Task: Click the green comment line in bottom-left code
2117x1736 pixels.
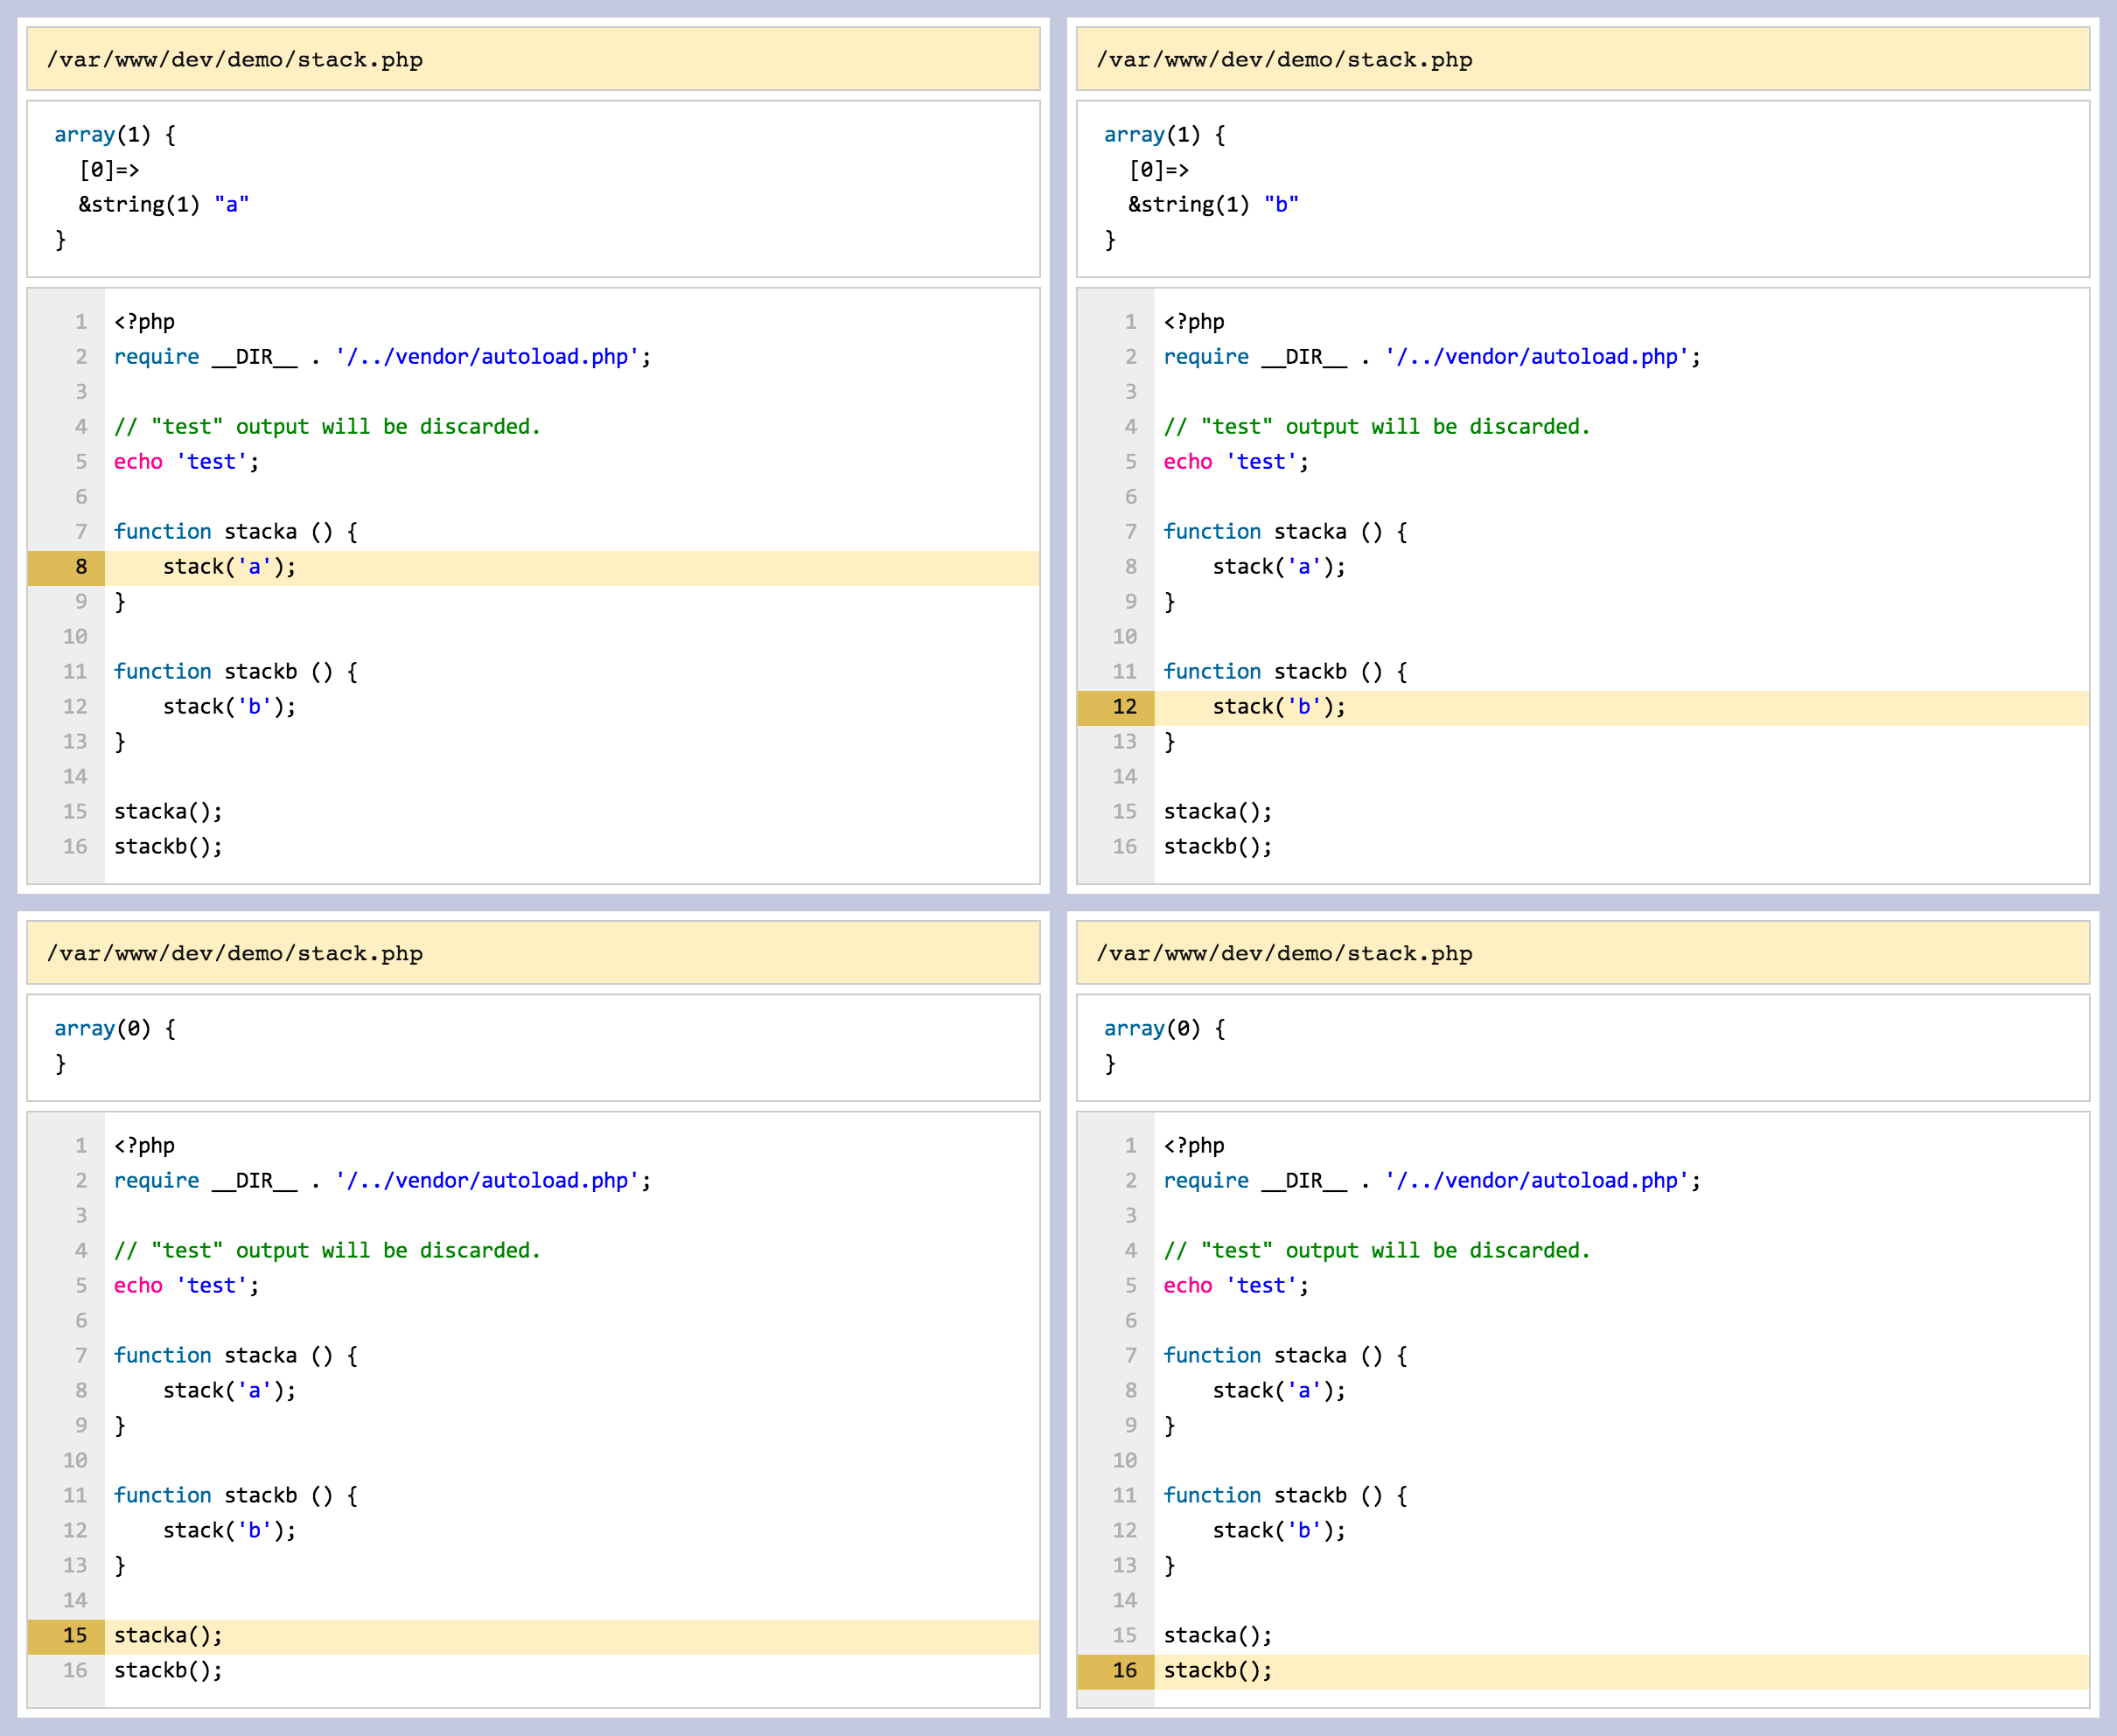Action: pyautogui.click(x=327, y=1251)
